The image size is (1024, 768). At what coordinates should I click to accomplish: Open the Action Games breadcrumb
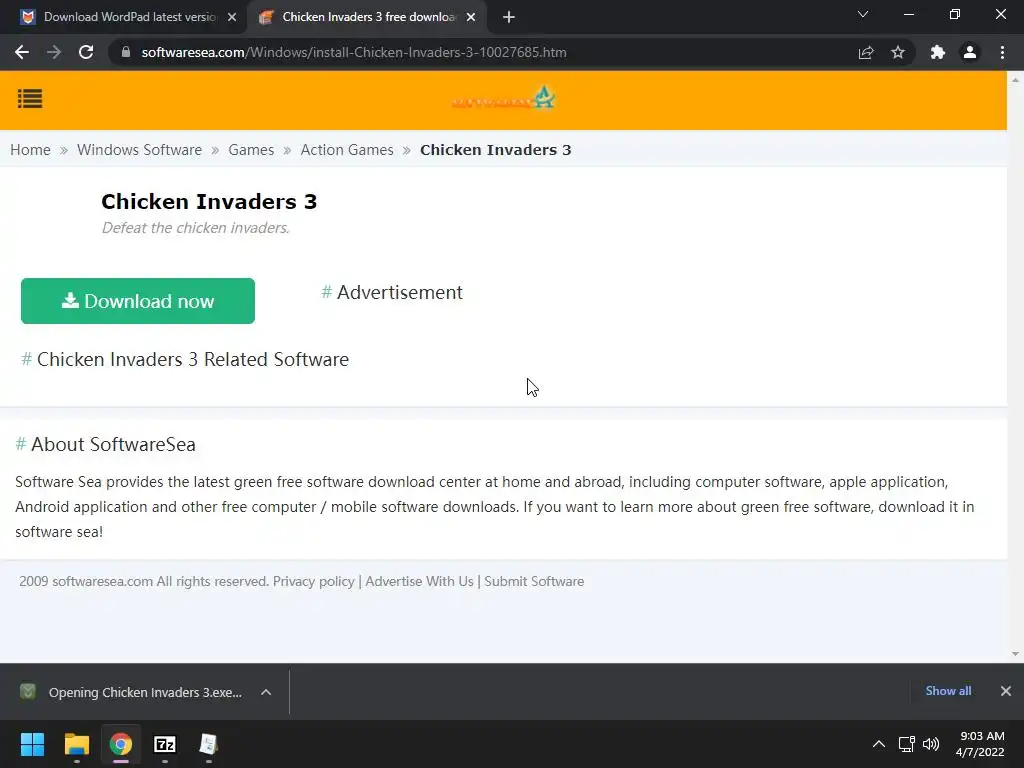(x=347, y=150)
